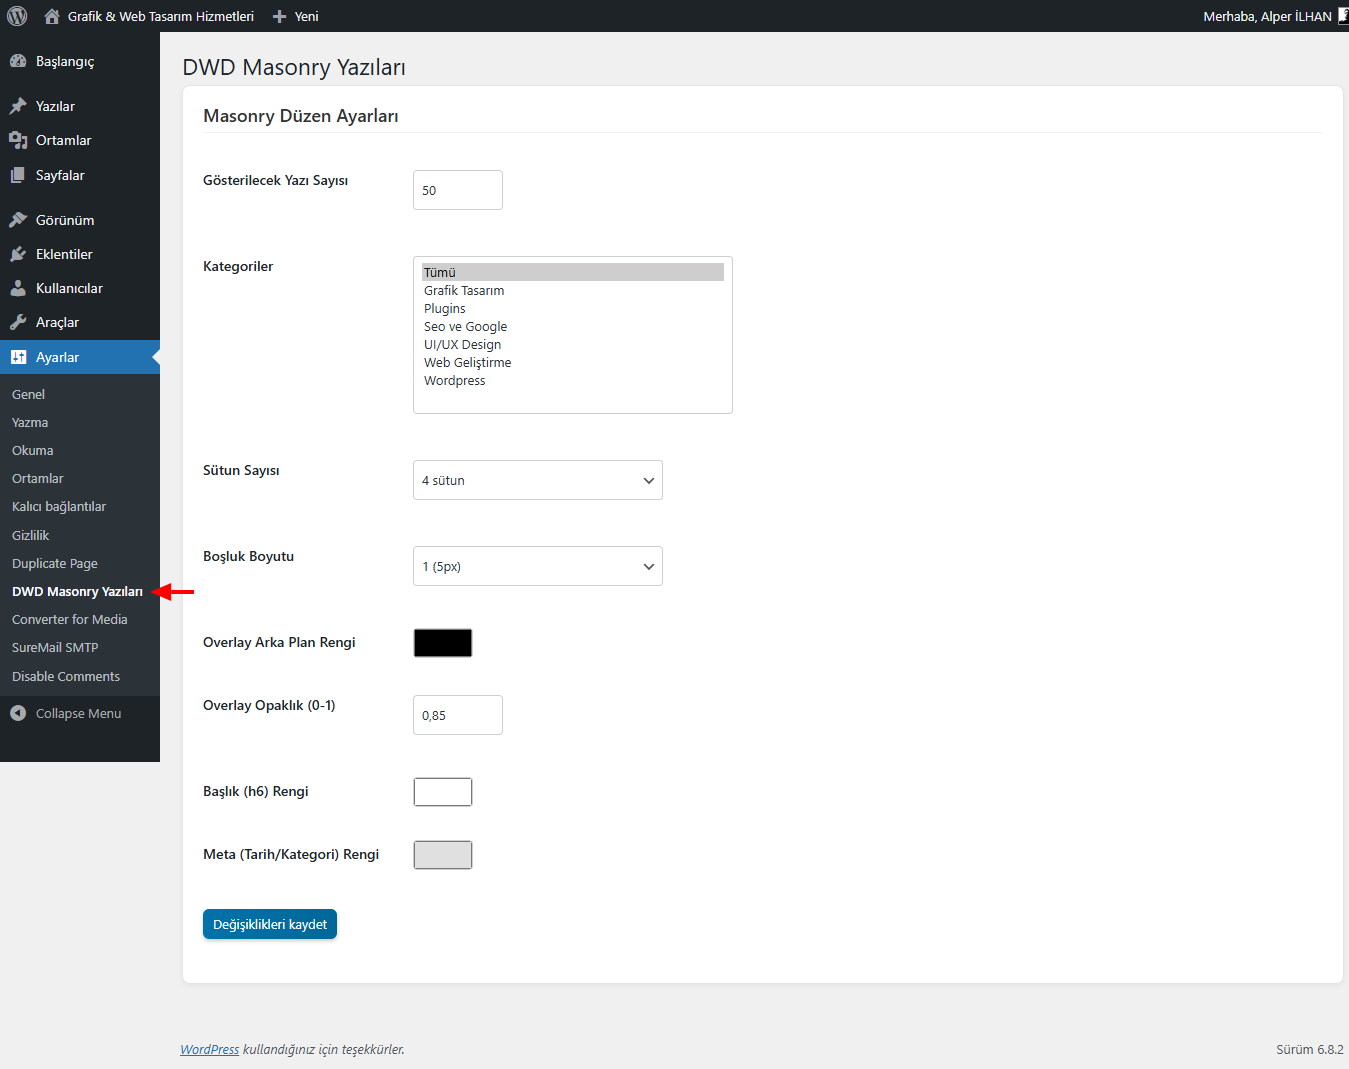Expand the Sütun Sayısı dropdown

(x=537, y=480)
